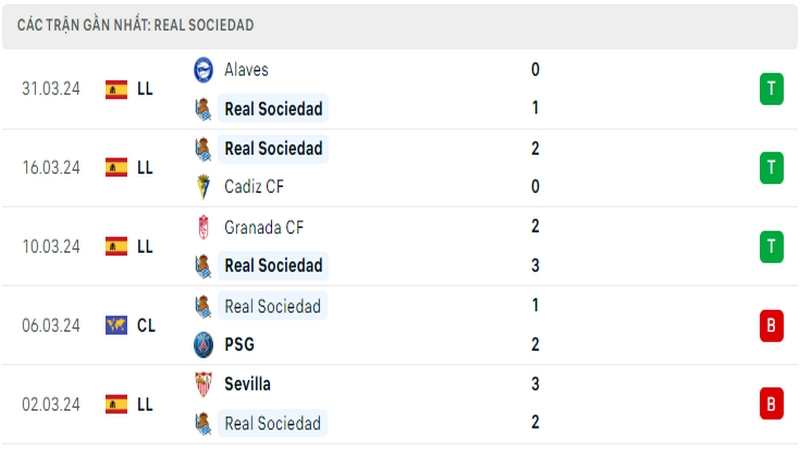Viewport: 800px width, 450px height.
Task: Click the Alaves club crest icon
Action: tap(203, 70)
